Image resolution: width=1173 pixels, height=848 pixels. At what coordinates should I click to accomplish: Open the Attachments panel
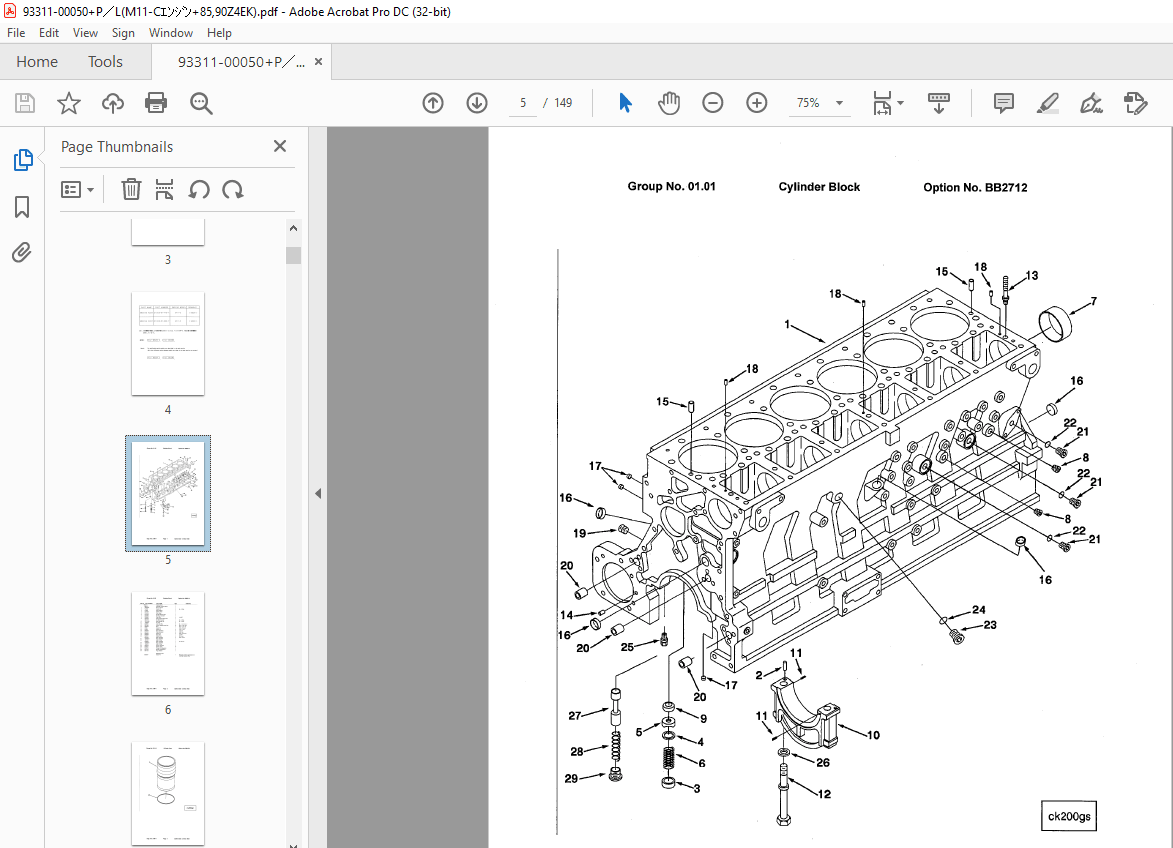21,252
